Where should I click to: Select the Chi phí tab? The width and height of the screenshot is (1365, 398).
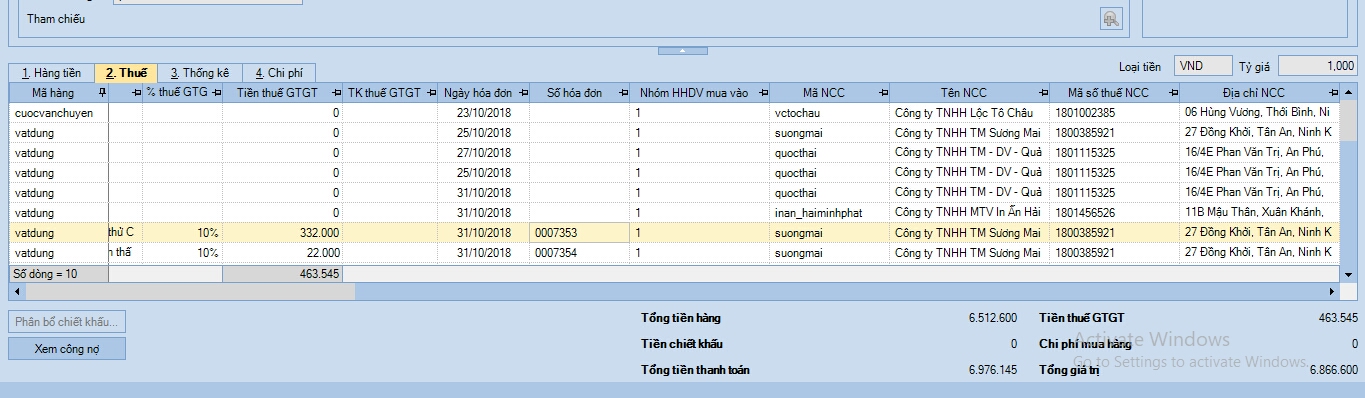coord(279,73)
